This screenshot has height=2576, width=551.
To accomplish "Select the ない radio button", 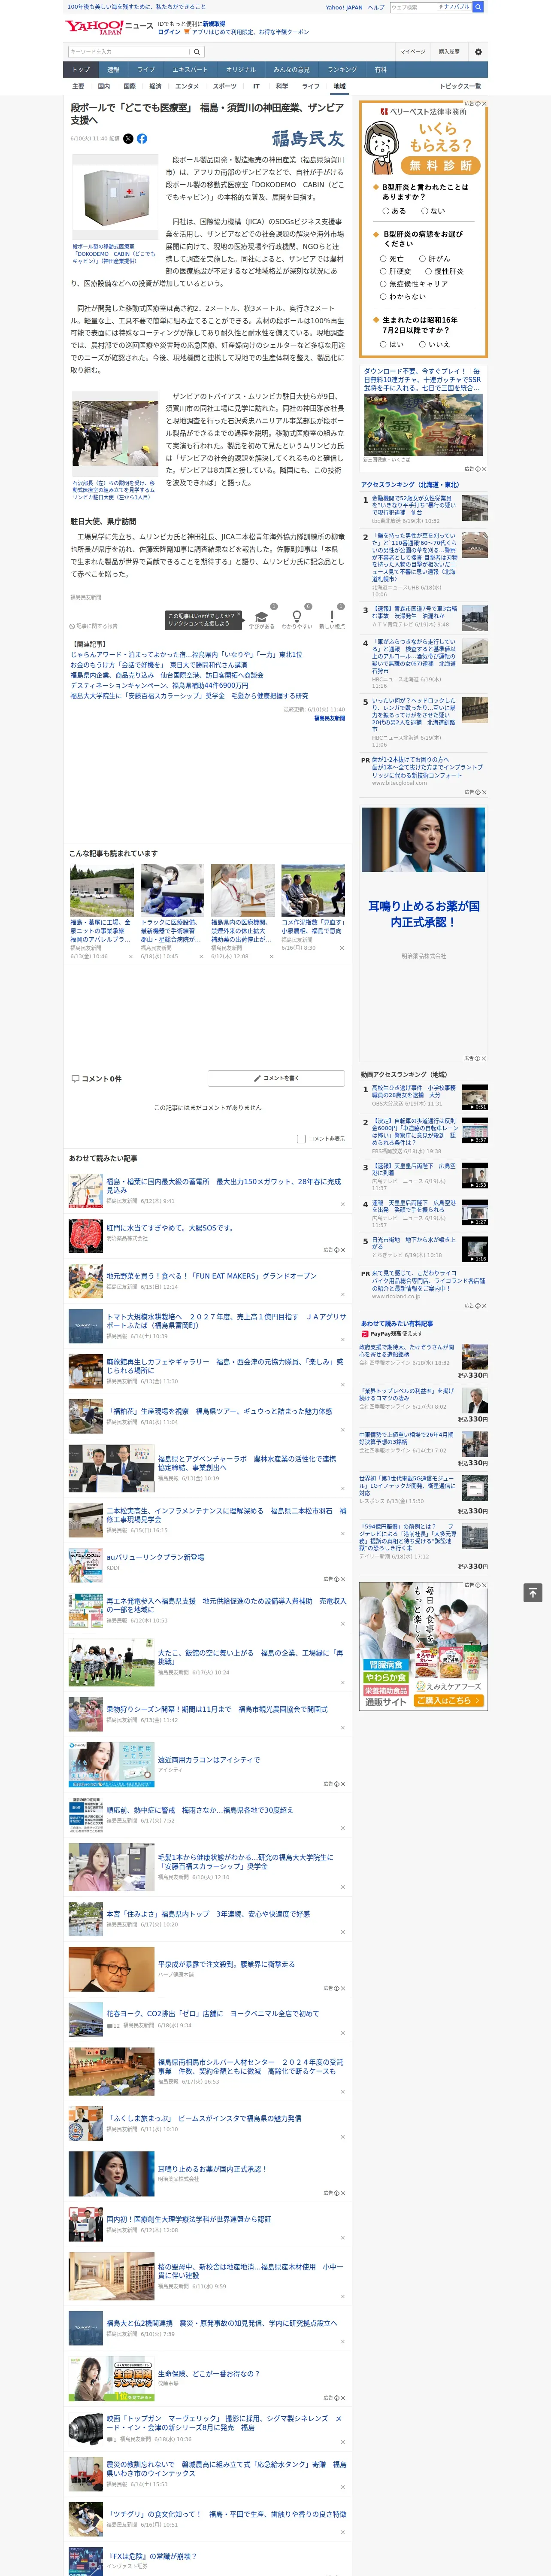I will 424,211.
